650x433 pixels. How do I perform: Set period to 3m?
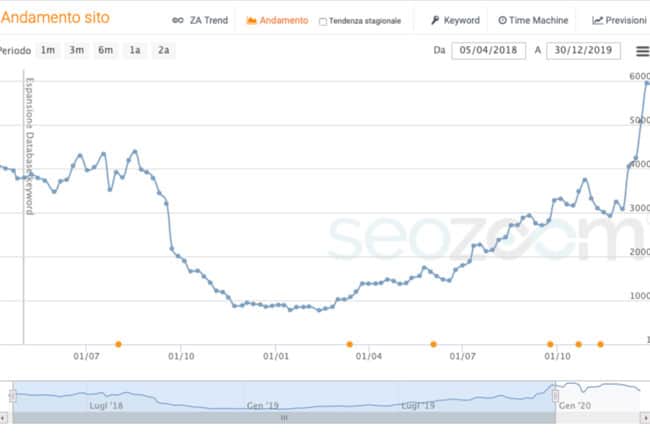76,50
